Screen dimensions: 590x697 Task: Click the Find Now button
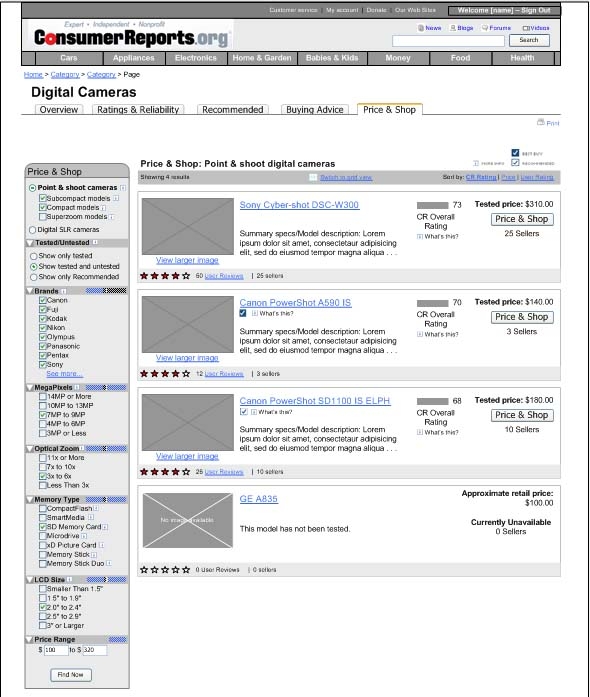click(71, 675)
